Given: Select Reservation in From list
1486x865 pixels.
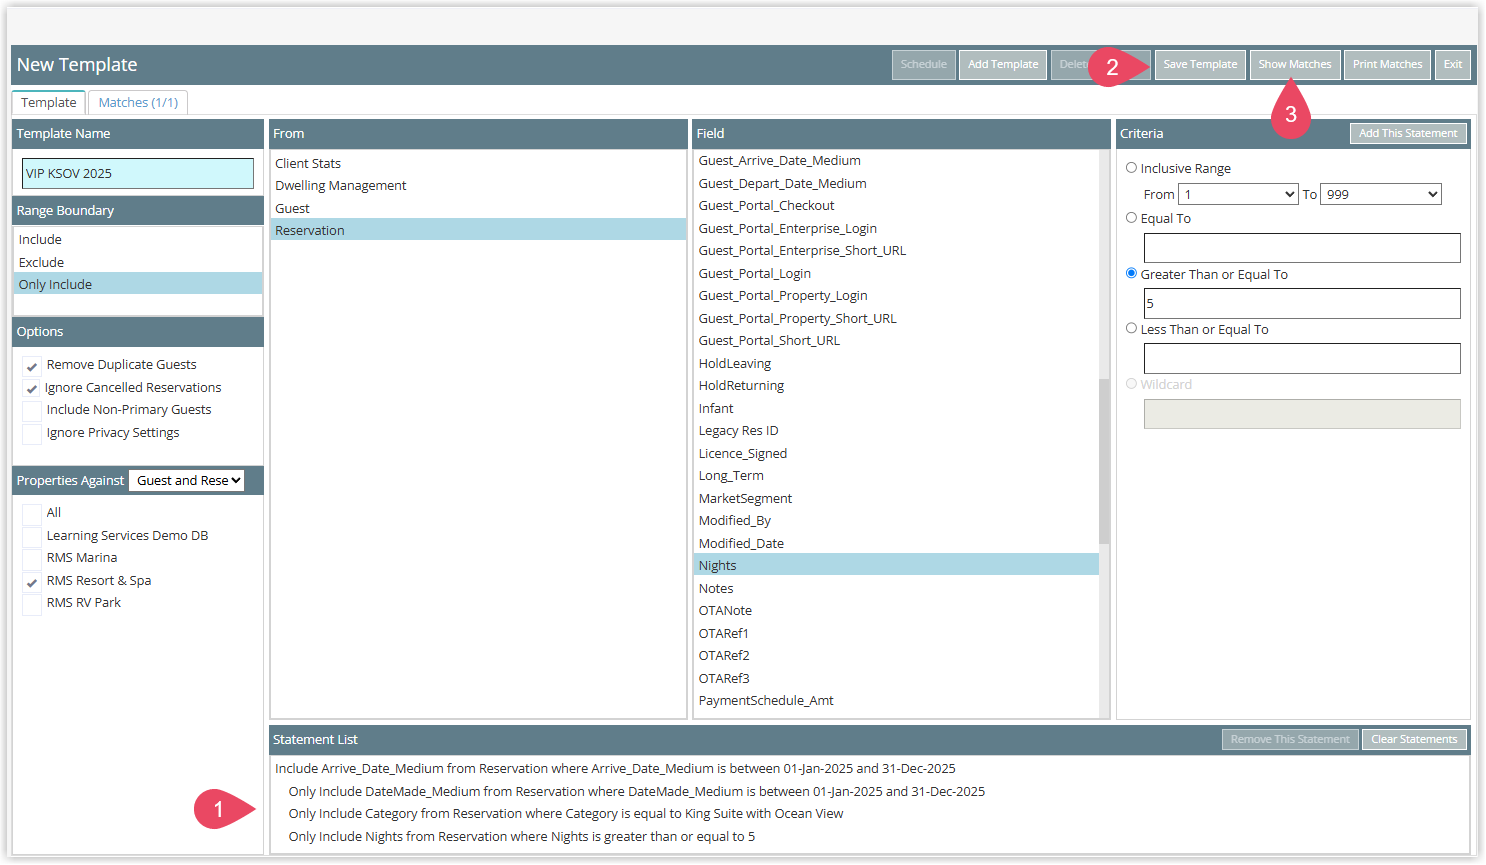Looking at the screenshot, I should (478, 231).
